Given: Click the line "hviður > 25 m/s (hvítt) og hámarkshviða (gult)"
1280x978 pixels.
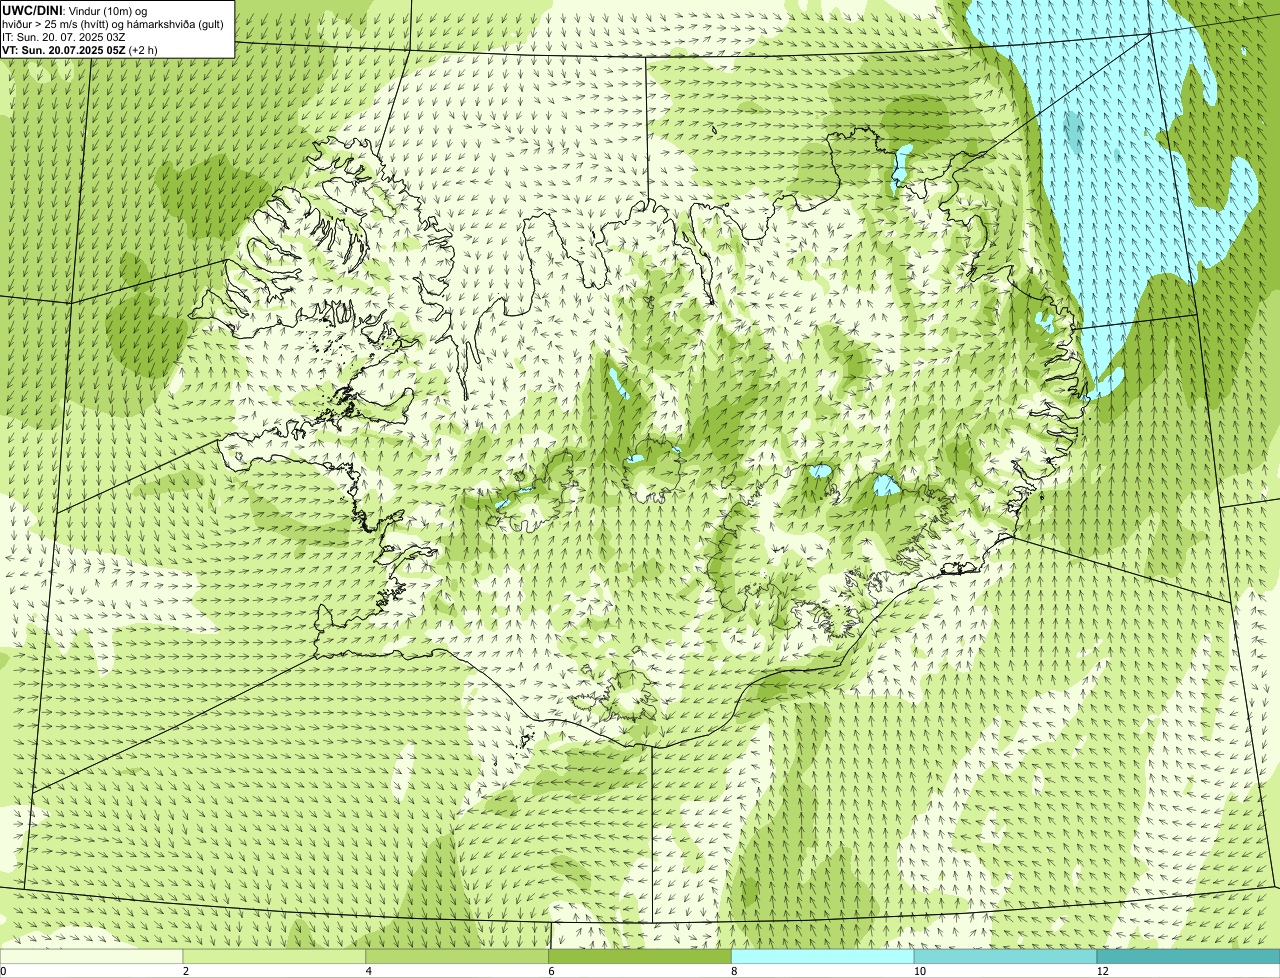Looking at the screenshot, I should coord(113,23).
